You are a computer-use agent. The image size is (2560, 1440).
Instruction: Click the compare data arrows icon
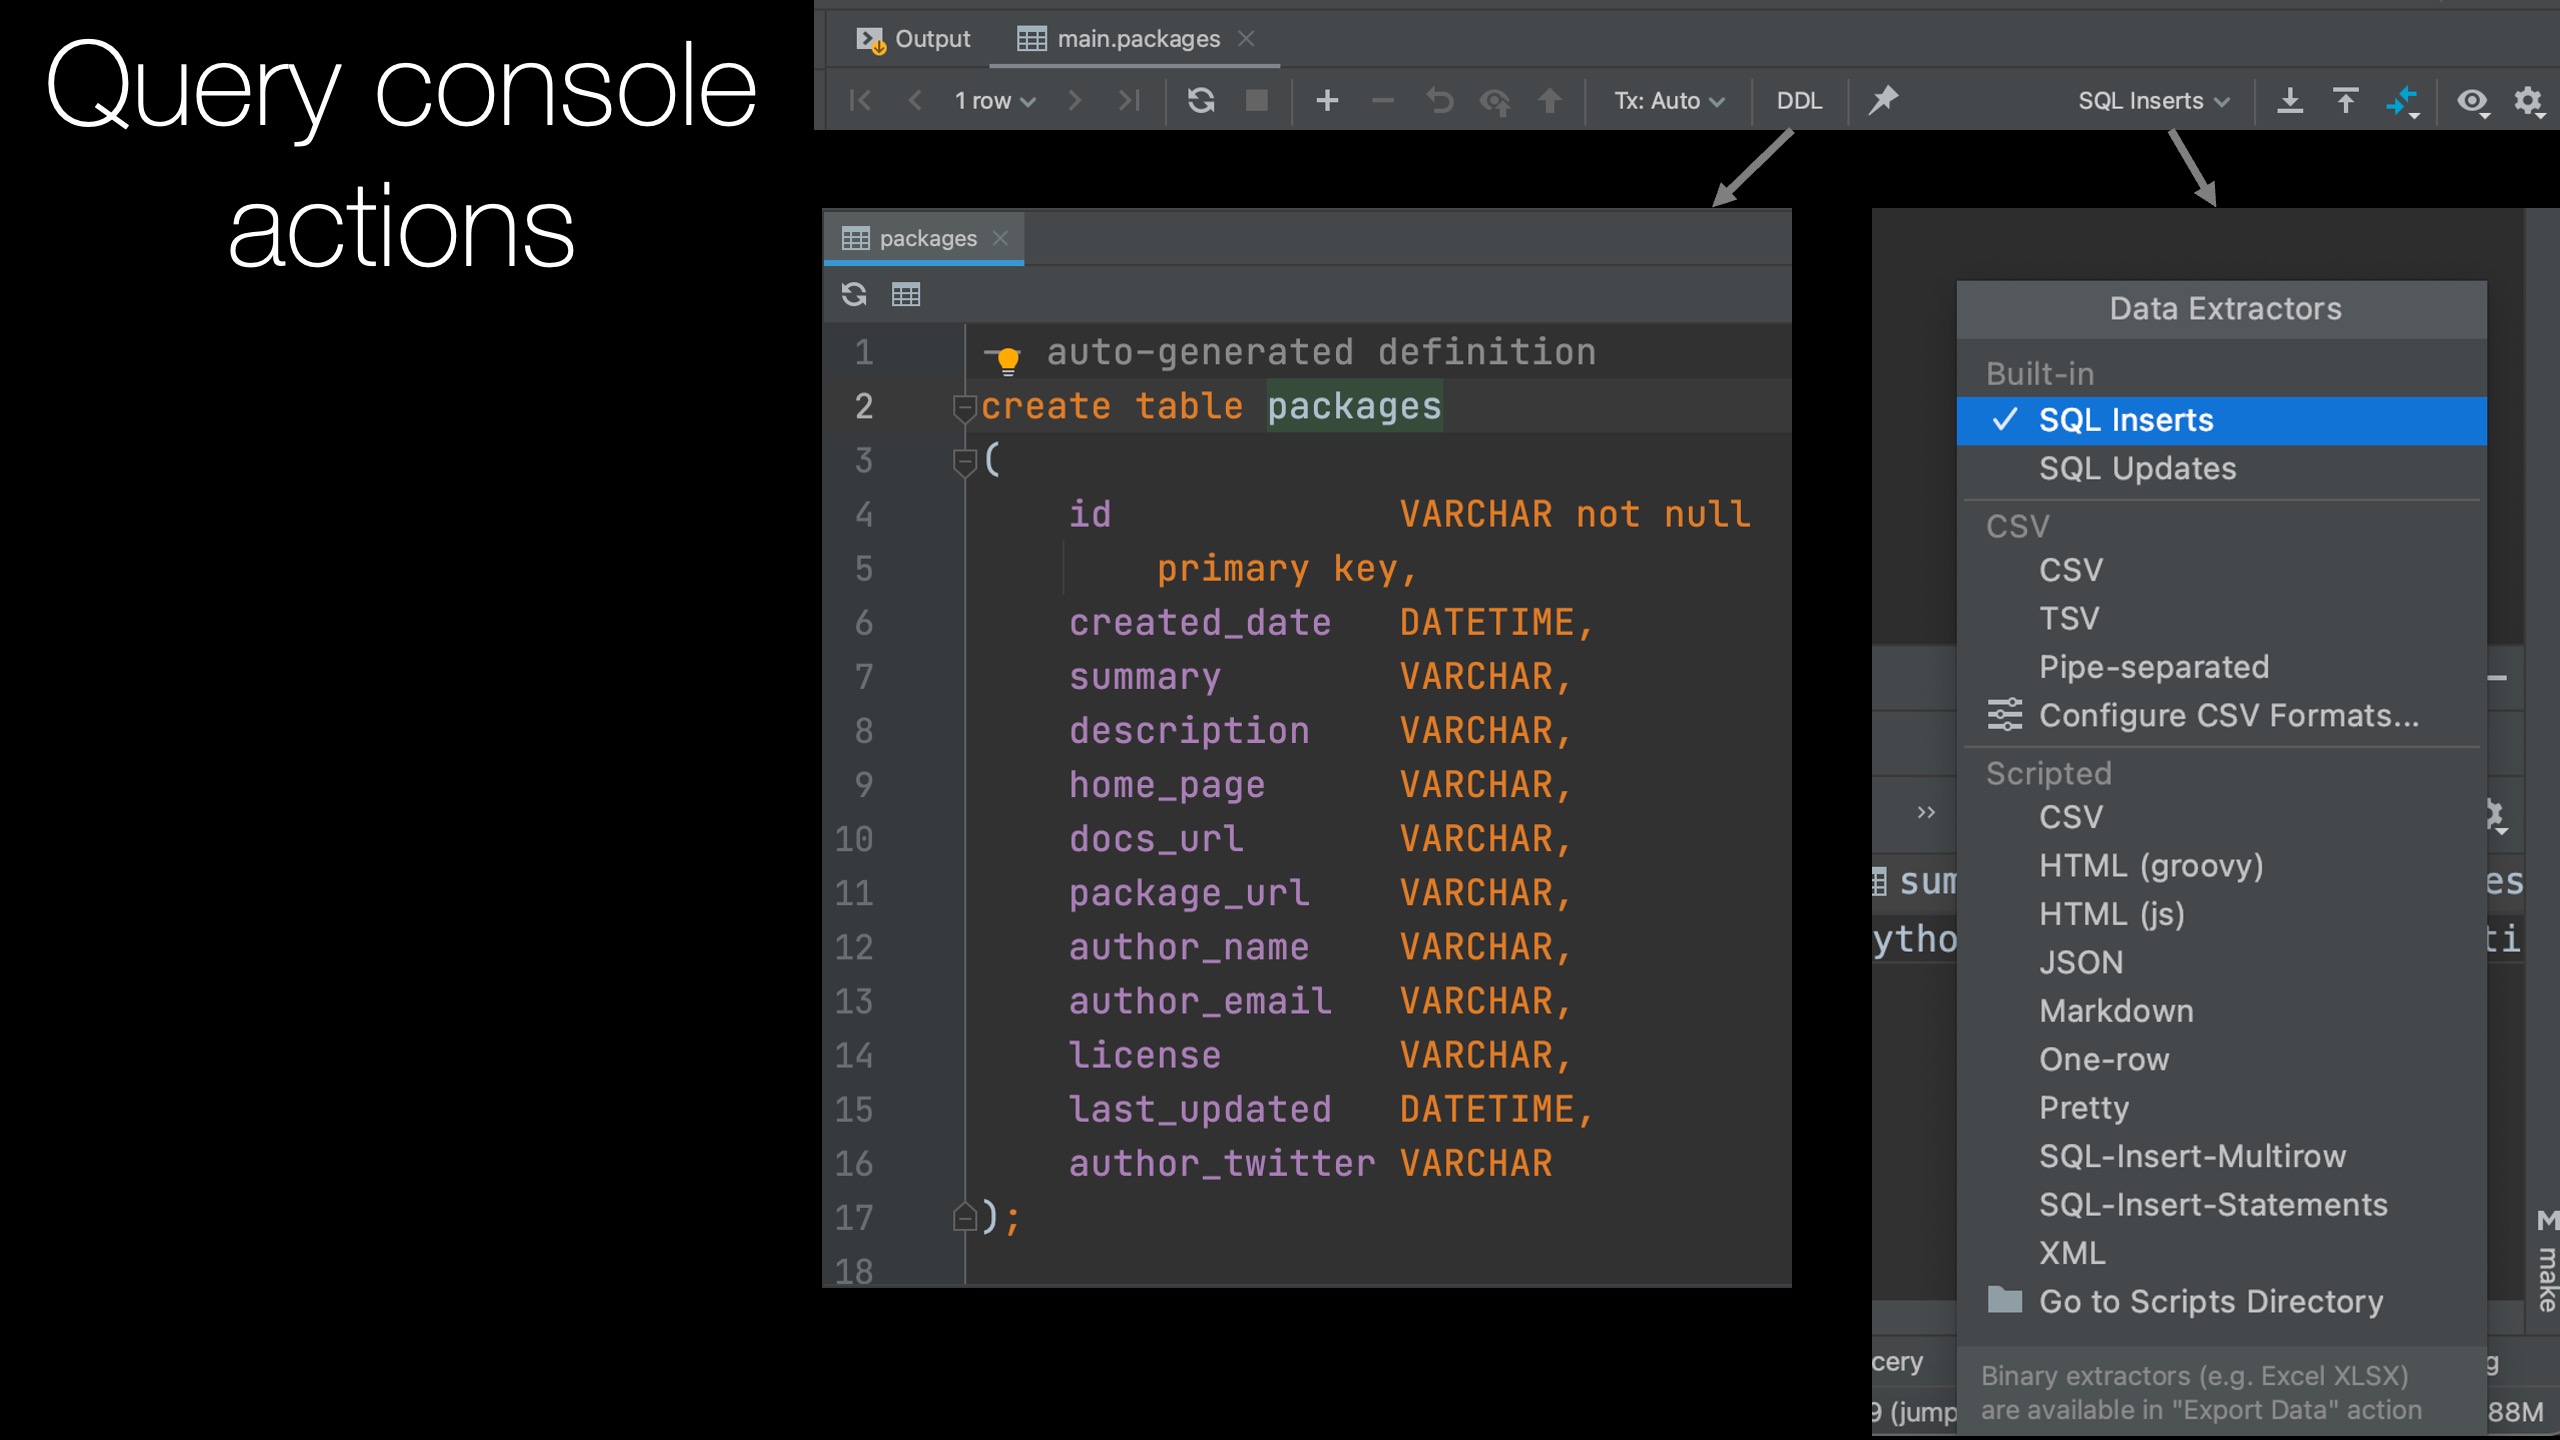2401,100
